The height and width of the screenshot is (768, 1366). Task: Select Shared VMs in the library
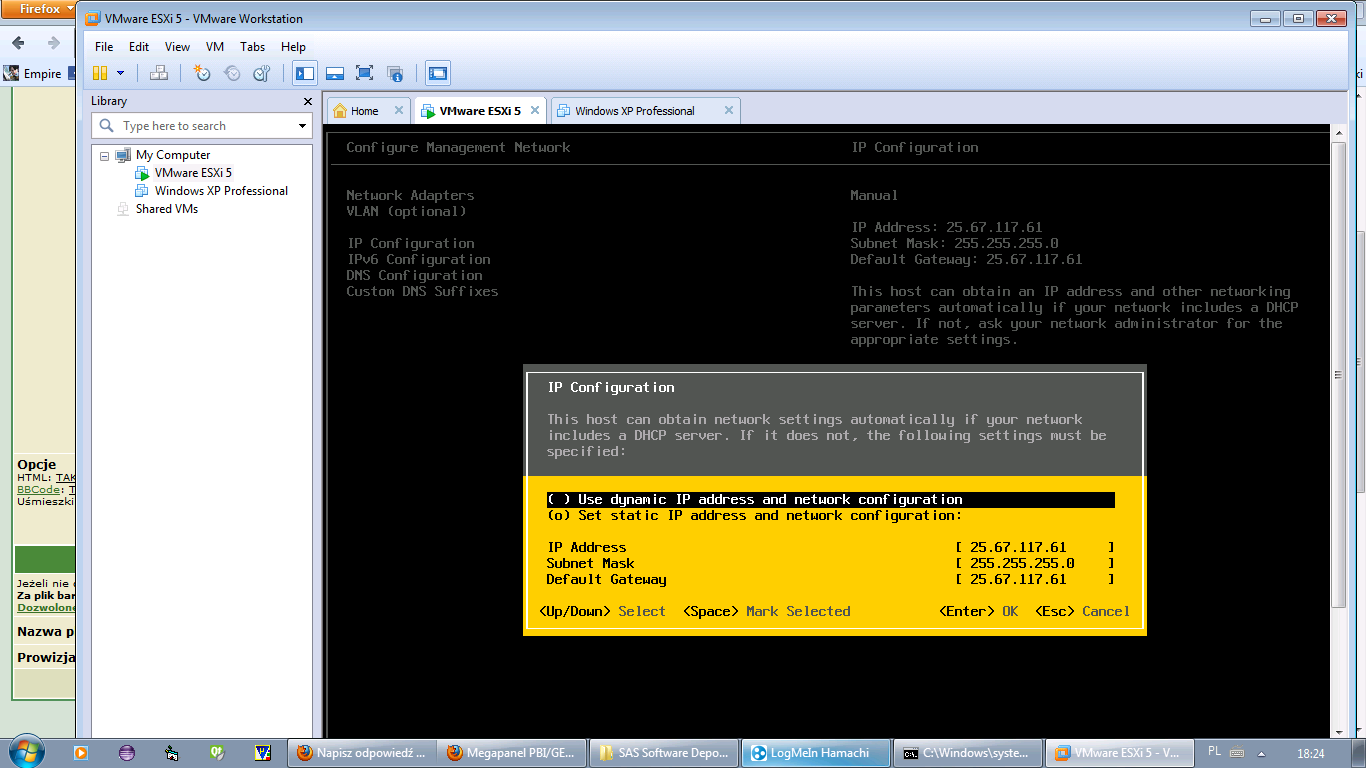pyautogui.click(x=167, y=209)
